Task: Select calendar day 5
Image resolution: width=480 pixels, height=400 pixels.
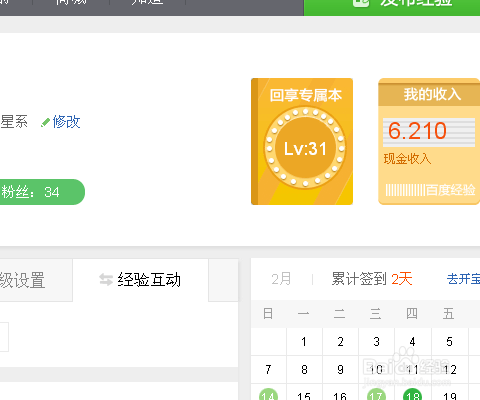Action: 449,342
